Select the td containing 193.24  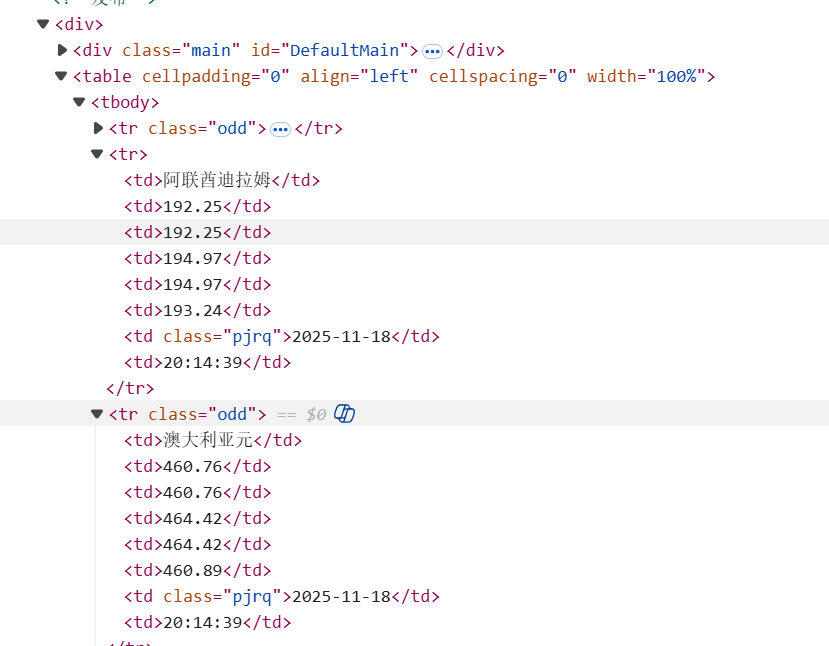point(198,310)
